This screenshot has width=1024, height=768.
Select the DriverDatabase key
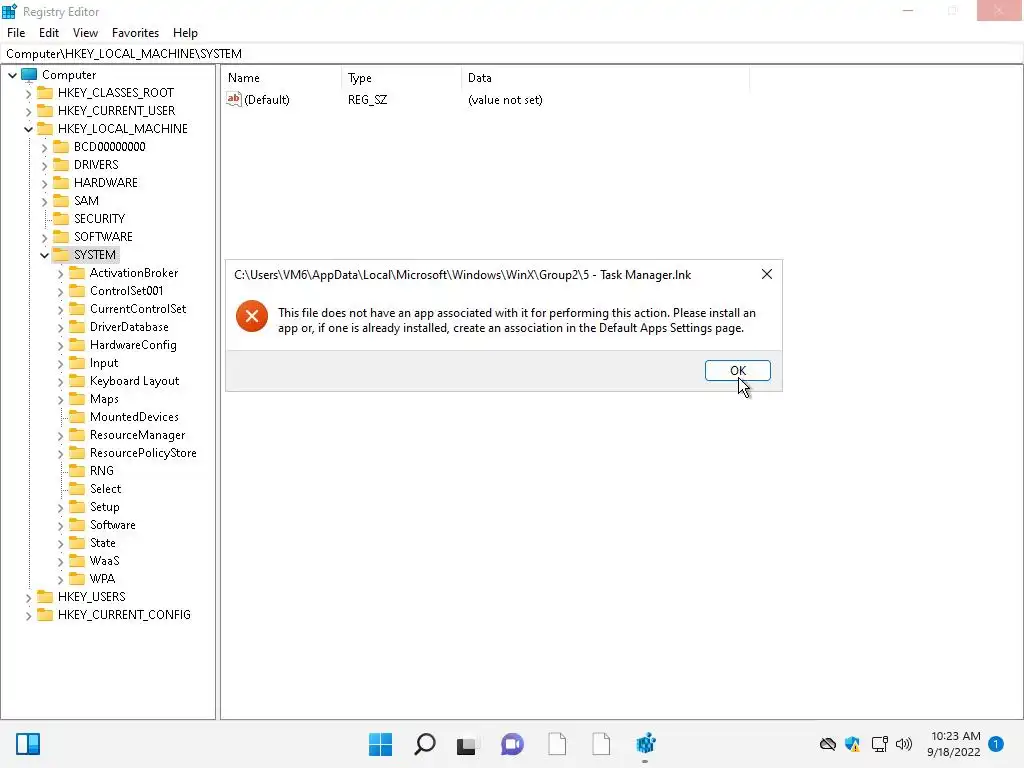click(x=129, y=327)
